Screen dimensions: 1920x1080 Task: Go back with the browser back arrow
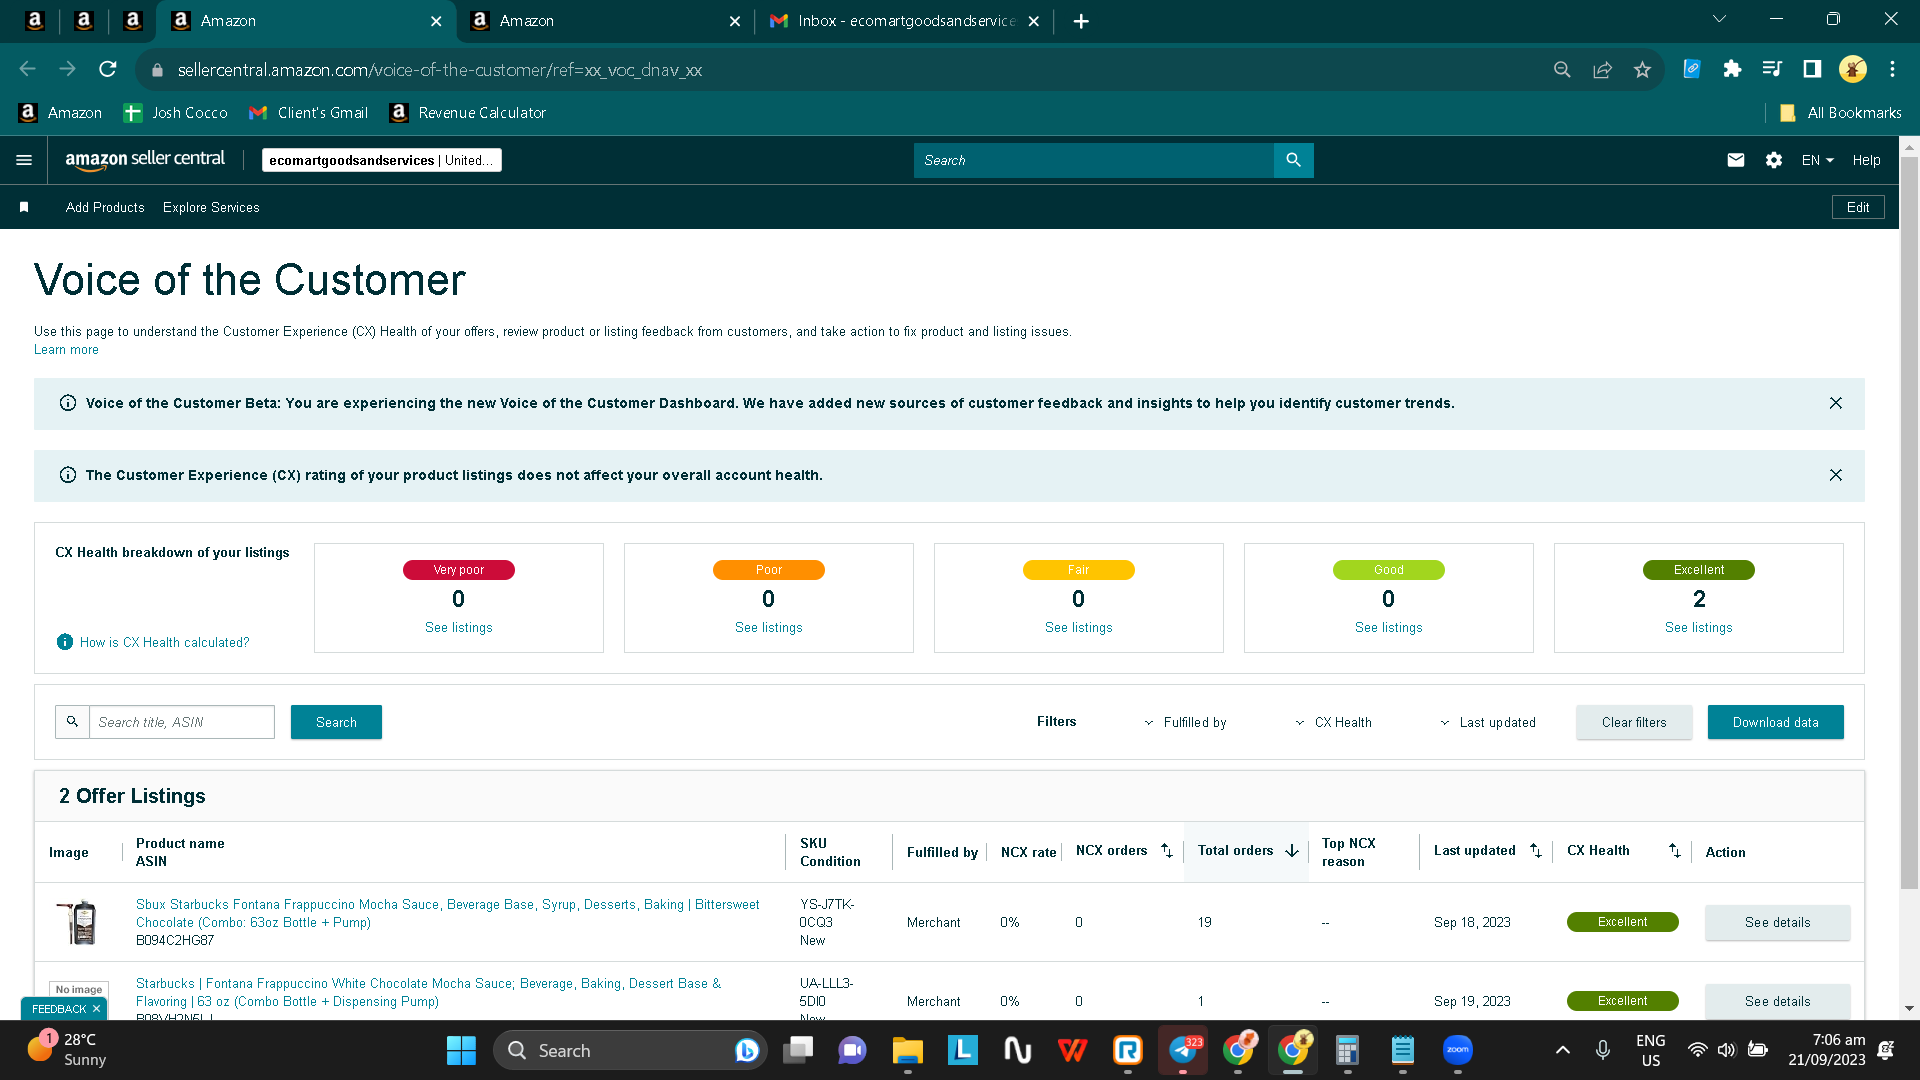(28, 69)
